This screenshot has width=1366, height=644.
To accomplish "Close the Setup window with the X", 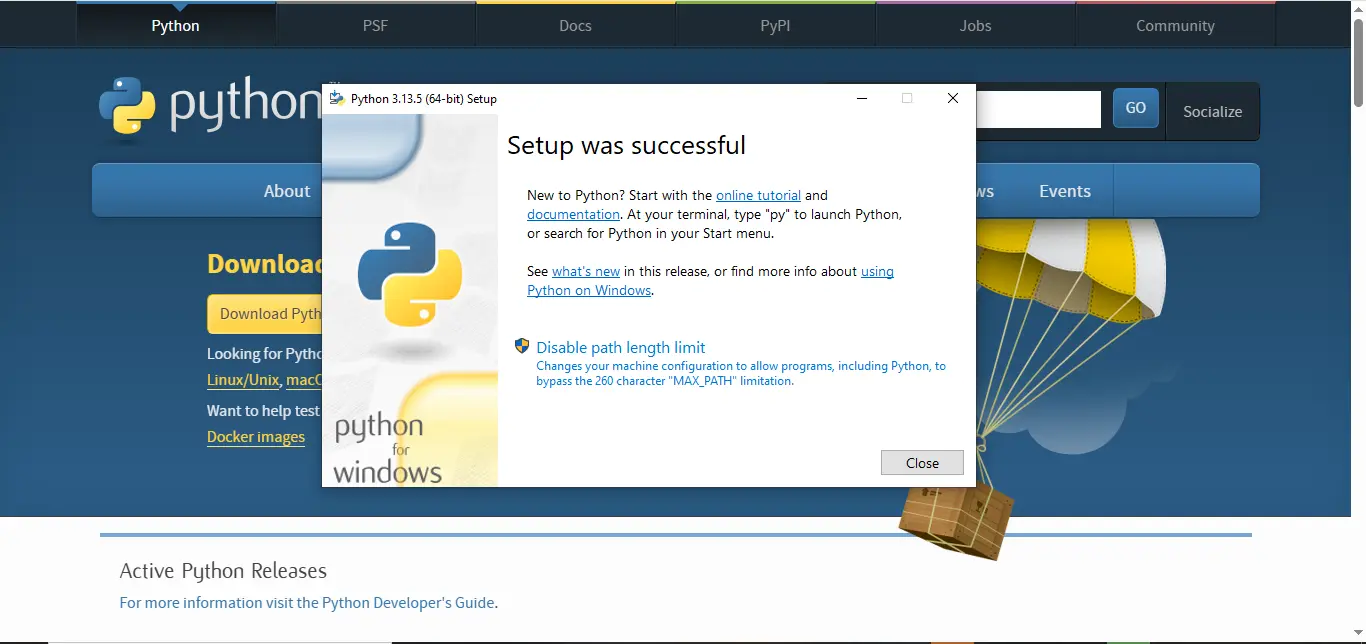I will [x=952, y=98].
